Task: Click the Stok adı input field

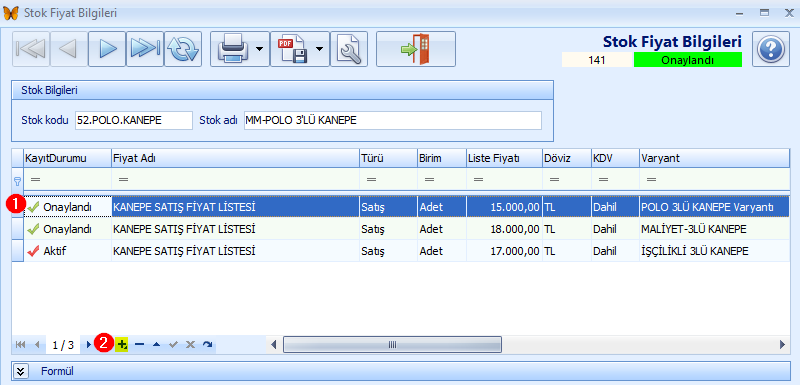Action: click(393, 120)
